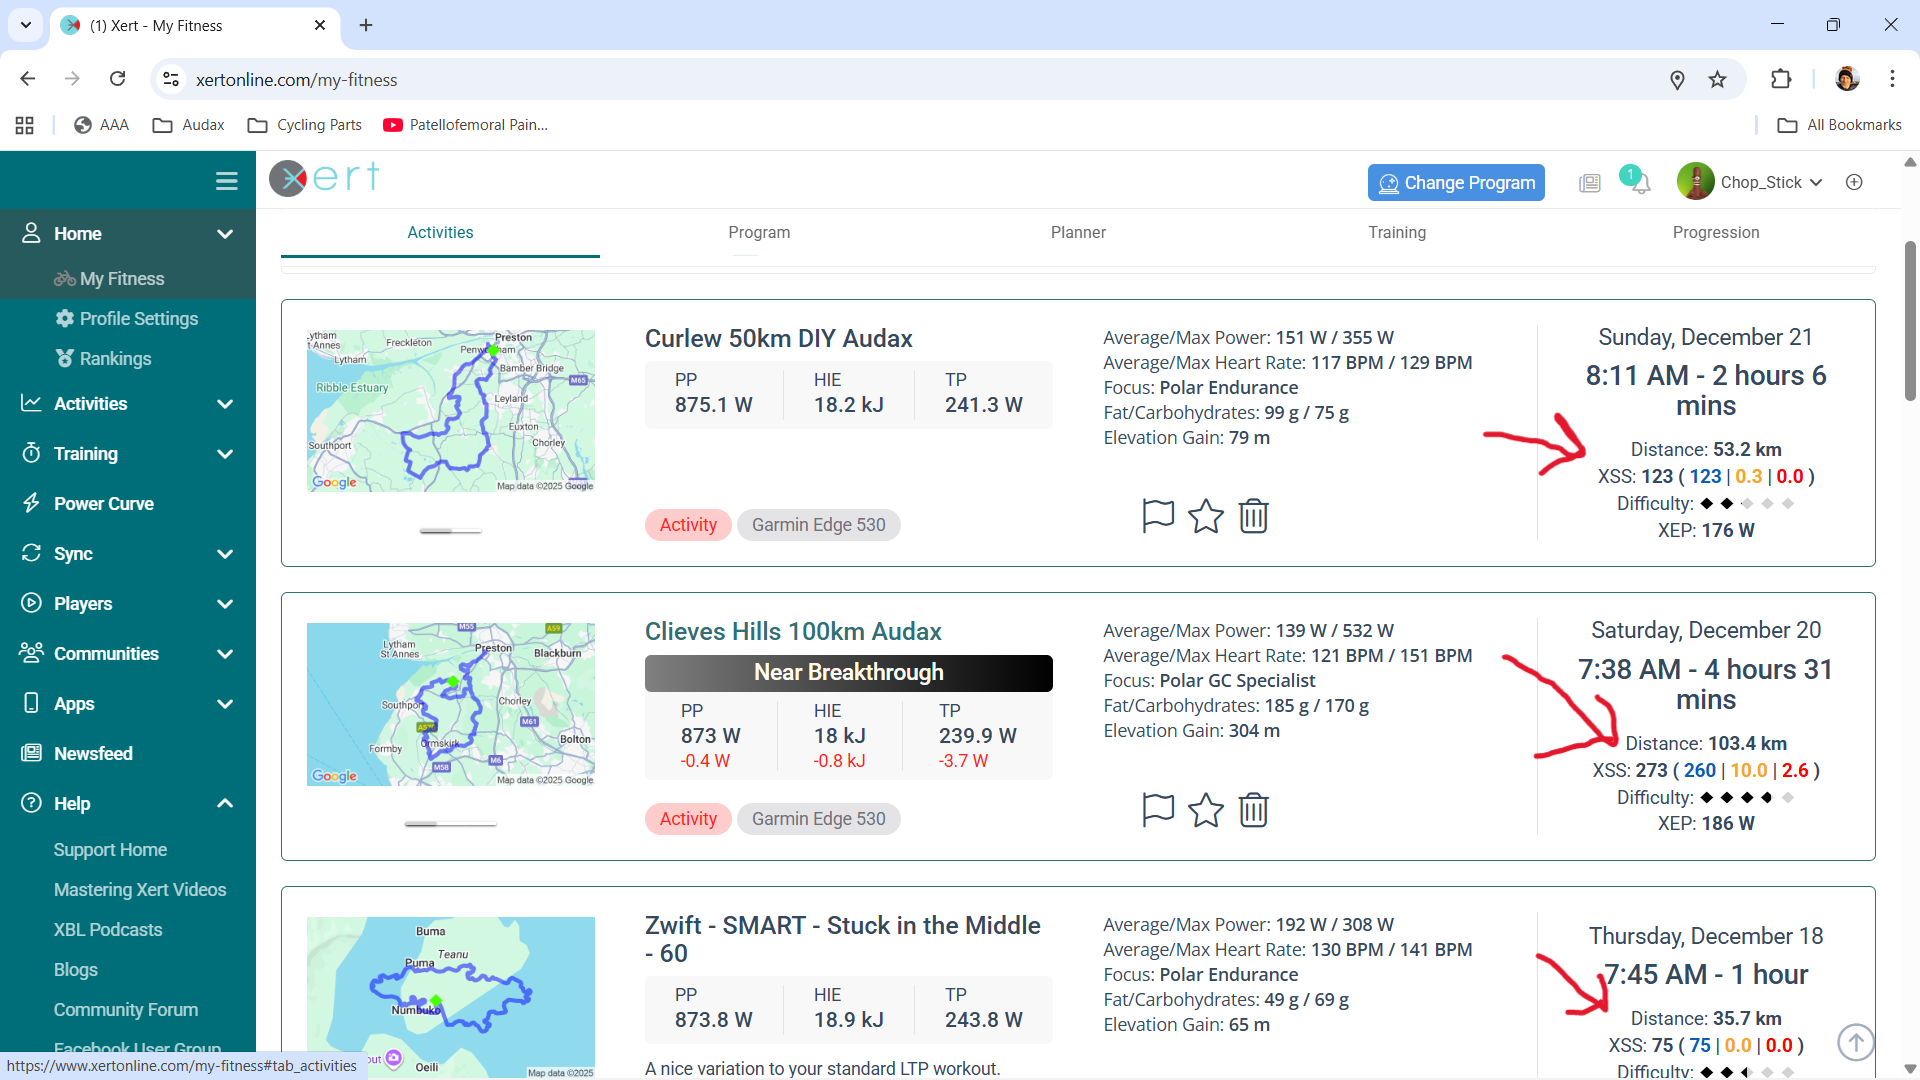Open the notifications bell
1920x1080 pixels.
[x=1638, y=183]
